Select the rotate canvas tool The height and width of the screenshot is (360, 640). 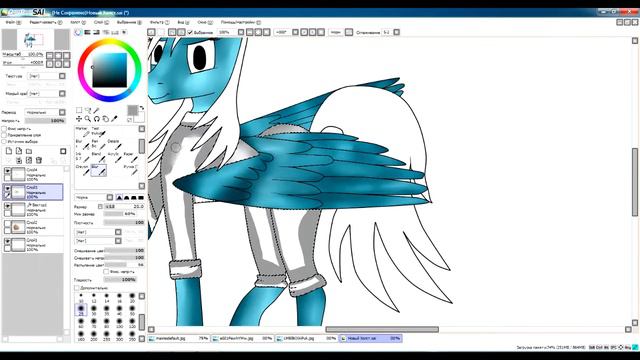coord(97,119)
